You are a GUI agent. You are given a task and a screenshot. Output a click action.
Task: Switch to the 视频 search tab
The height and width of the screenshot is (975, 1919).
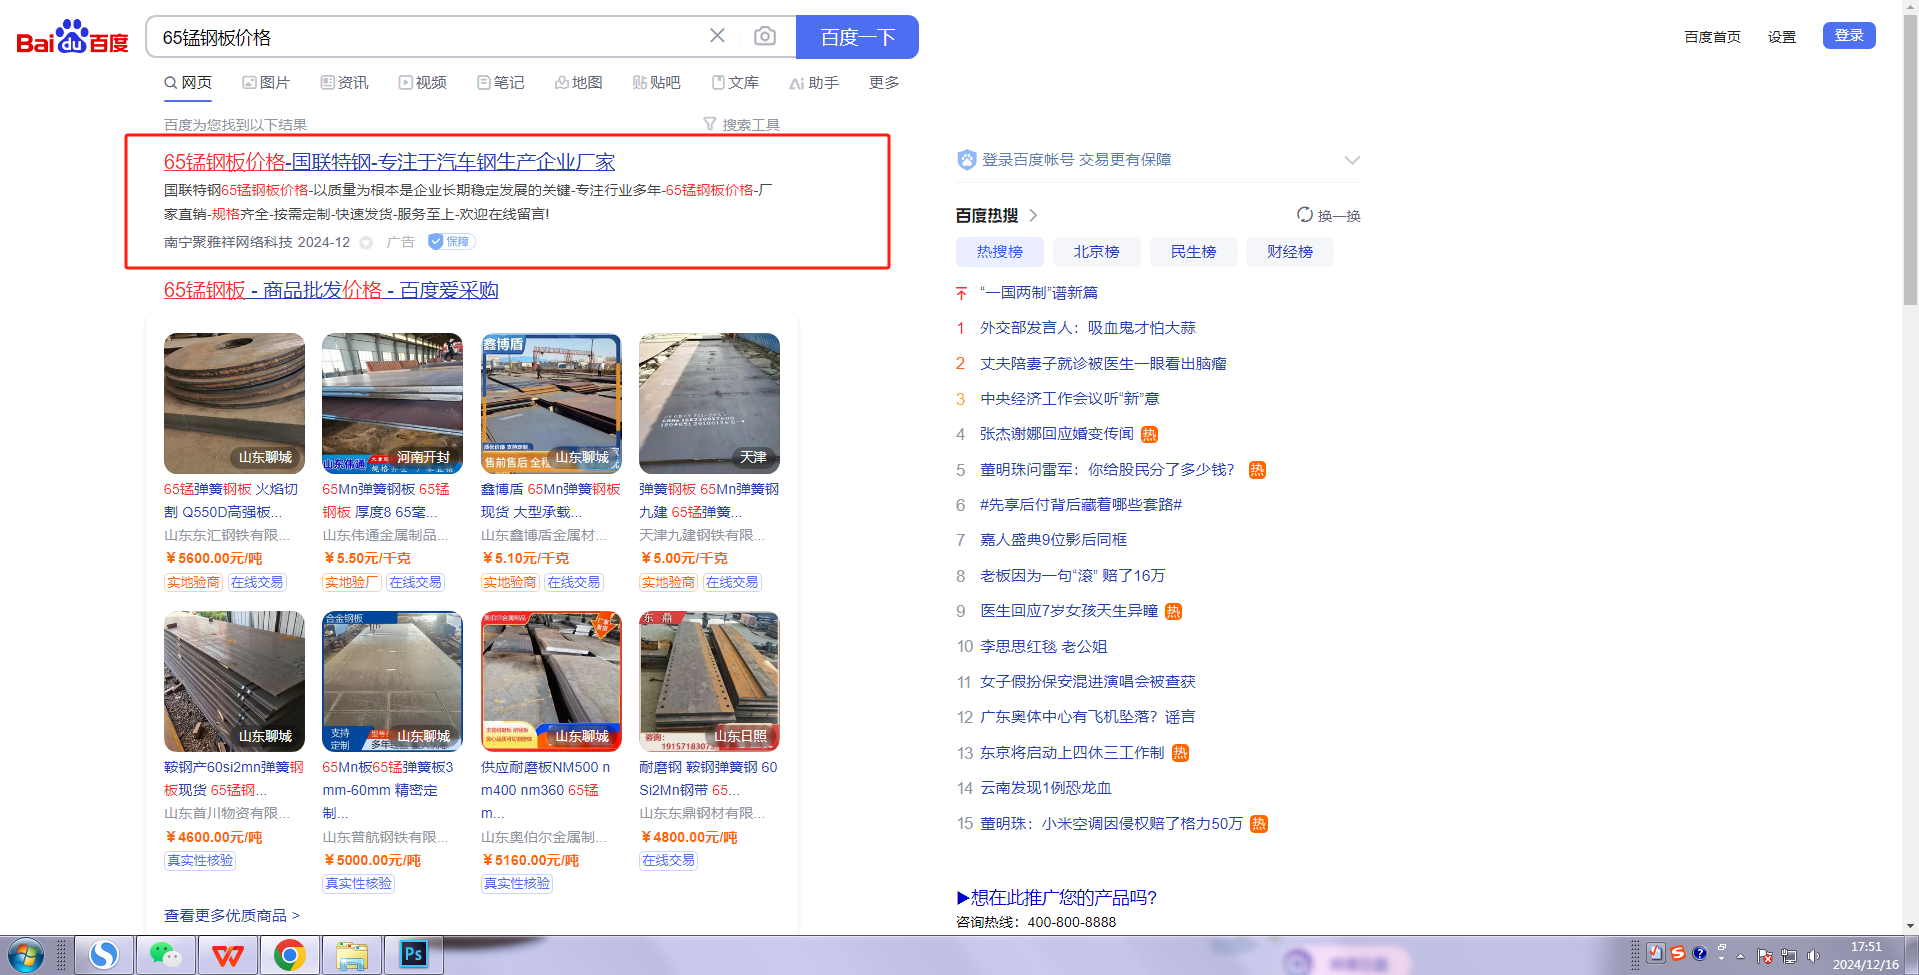pyautogui.click(x=423, y=83)
